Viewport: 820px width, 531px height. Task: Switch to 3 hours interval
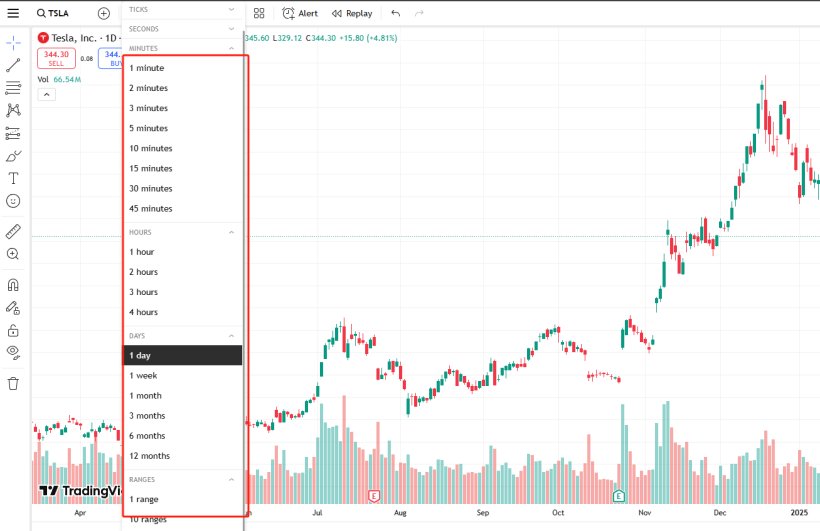(x=182, y=292)
